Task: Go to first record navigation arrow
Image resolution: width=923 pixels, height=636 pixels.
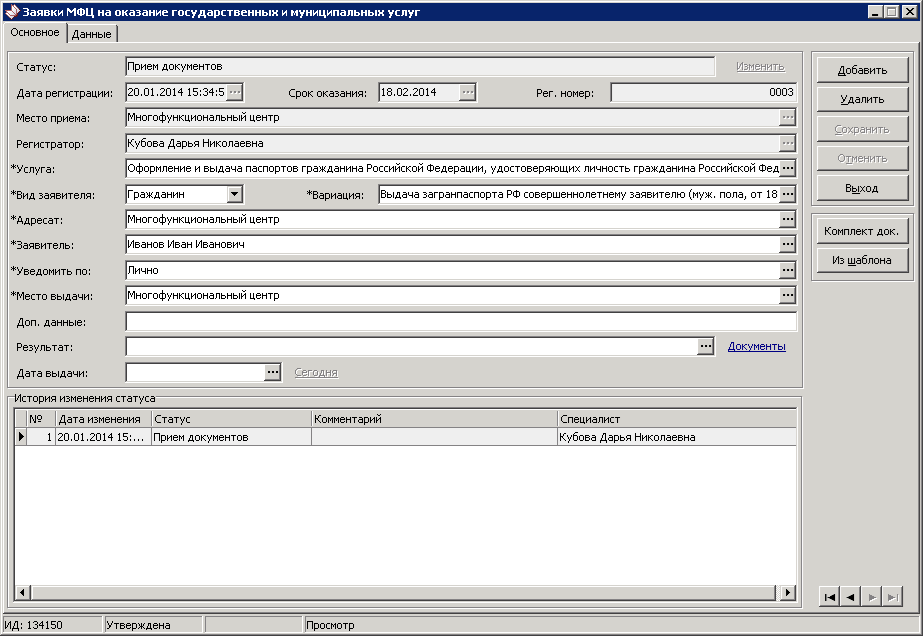Action: click(829, 596)
